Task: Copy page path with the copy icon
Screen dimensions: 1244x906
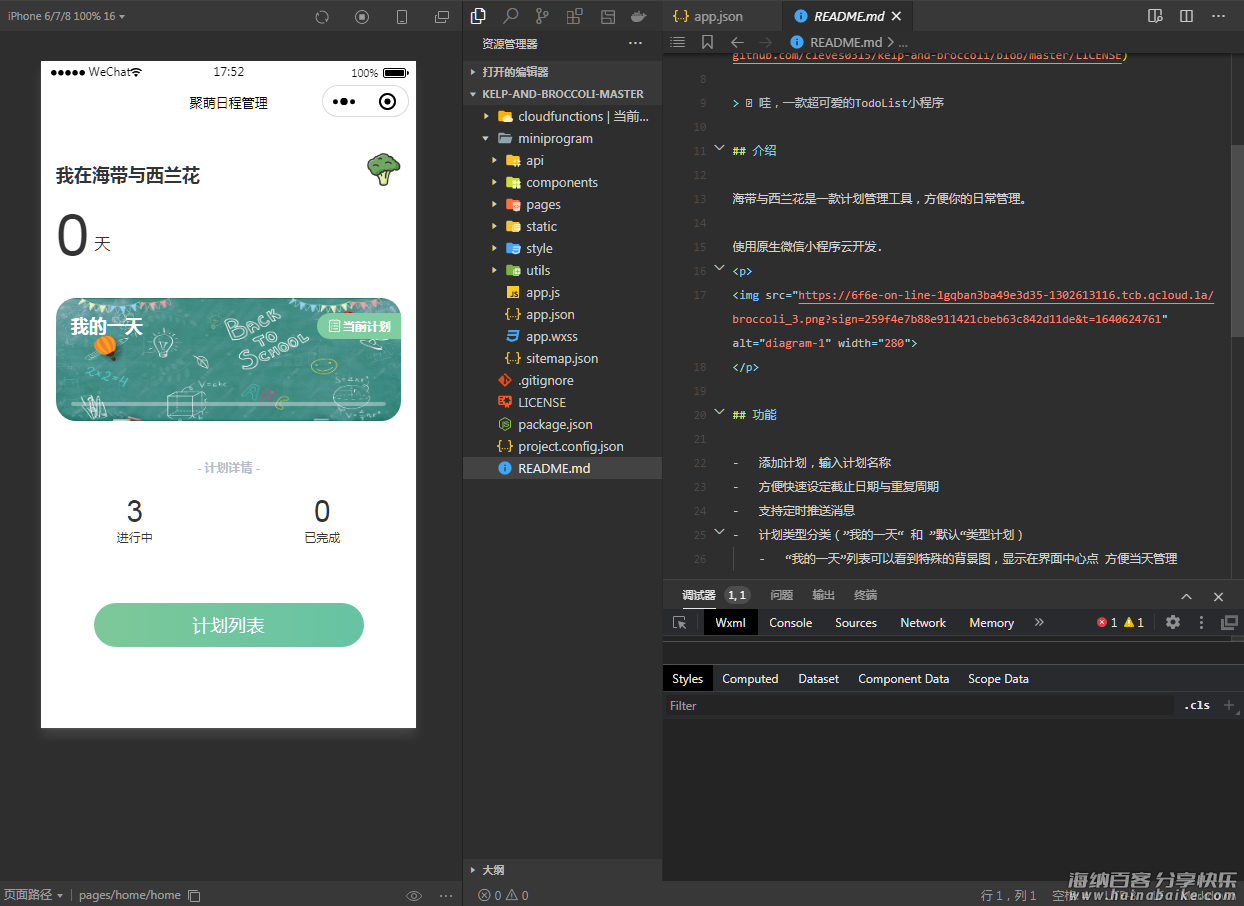Action: point(195,895)
